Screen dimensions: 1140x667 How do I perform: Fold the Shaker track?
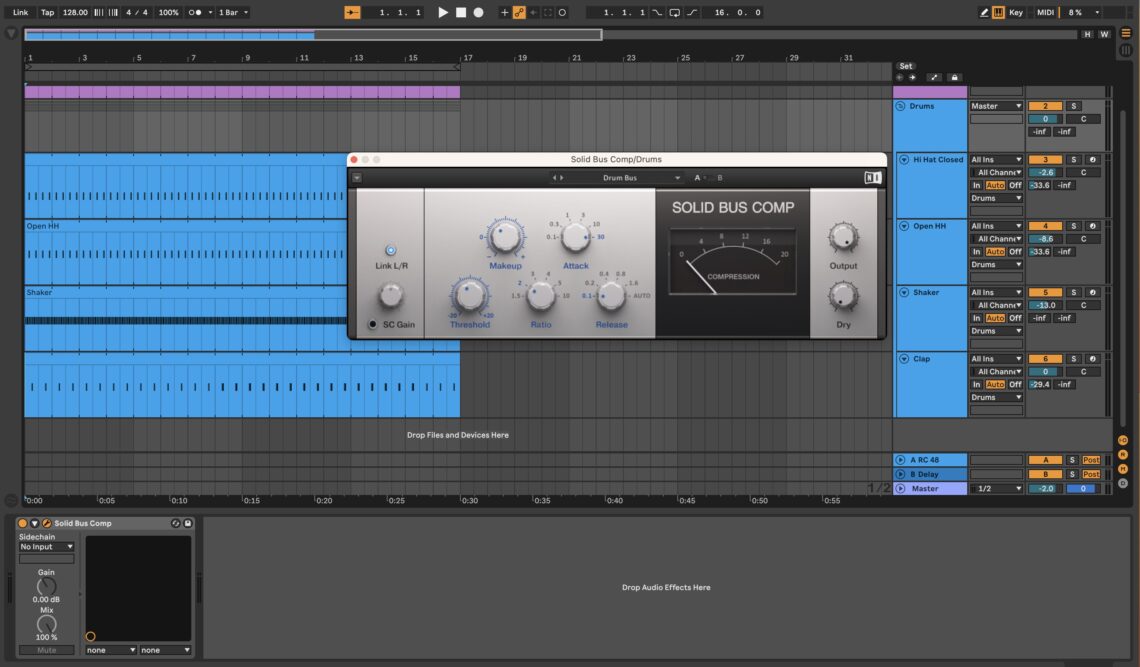coord(904,292)
